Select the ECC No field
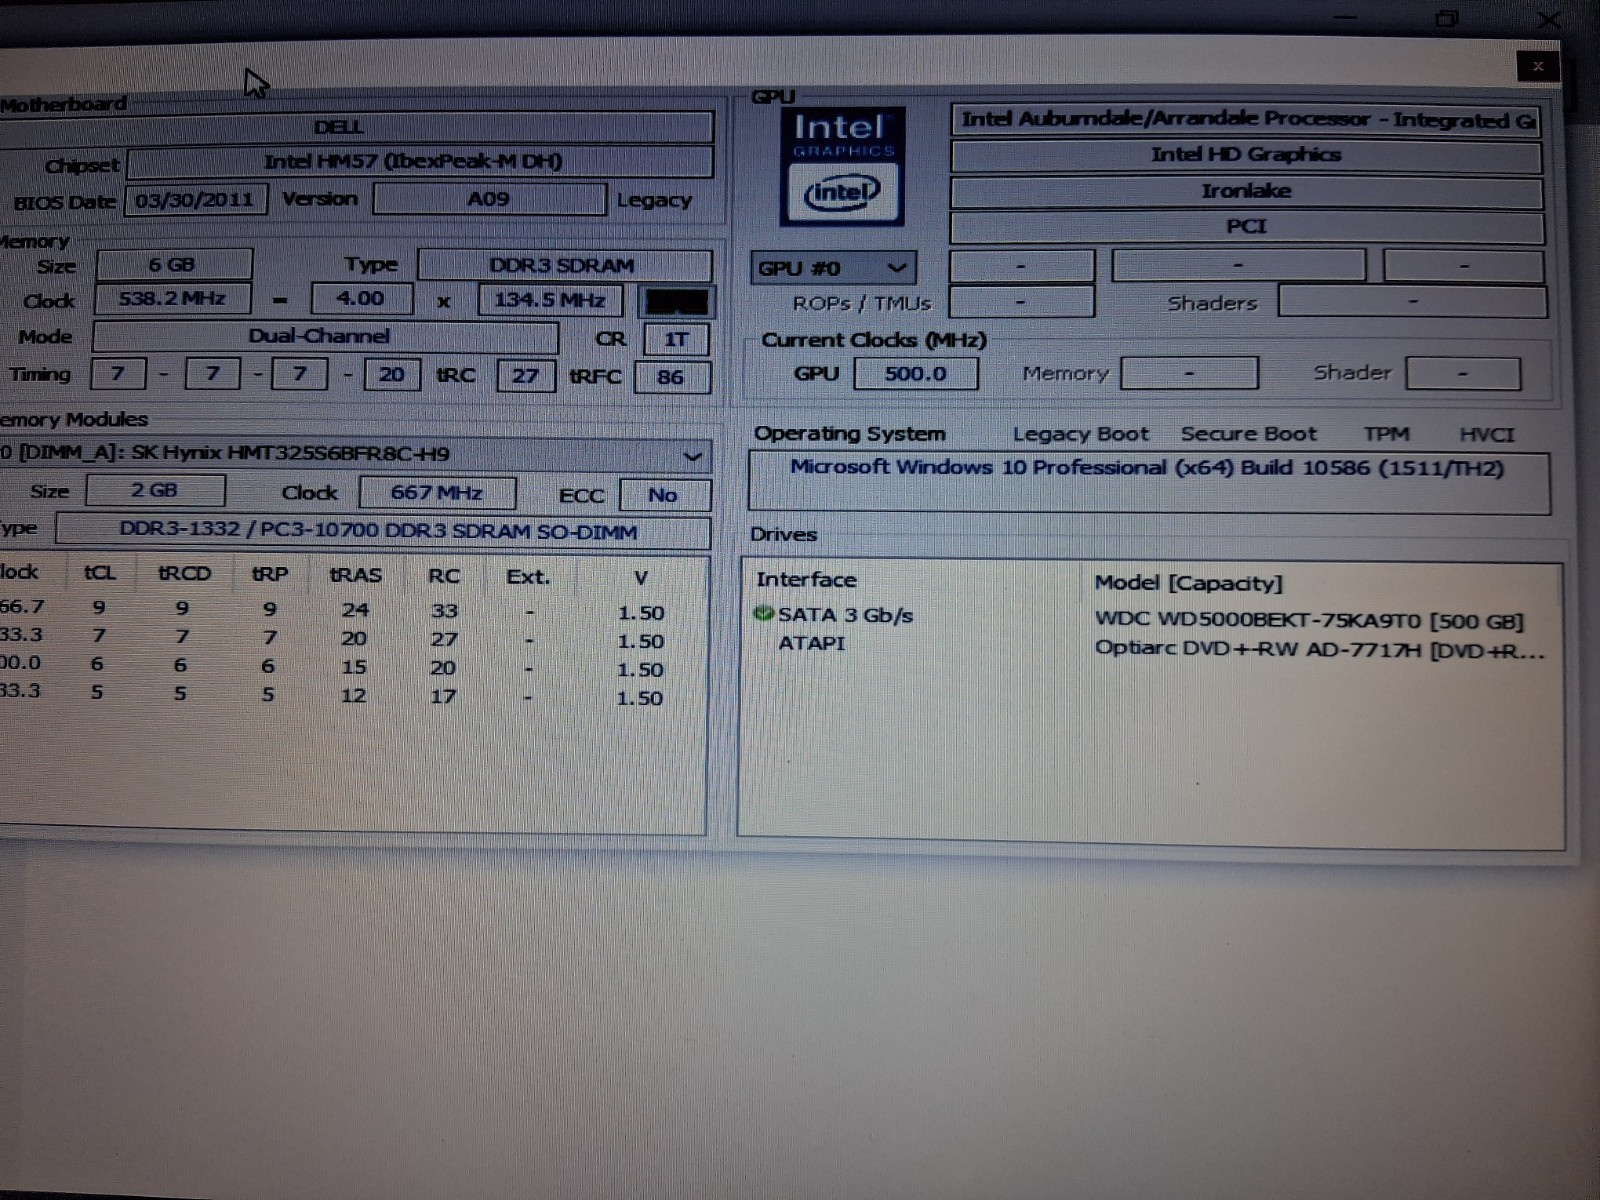This screenshot has width=1600, height=1200. (664, 495)
